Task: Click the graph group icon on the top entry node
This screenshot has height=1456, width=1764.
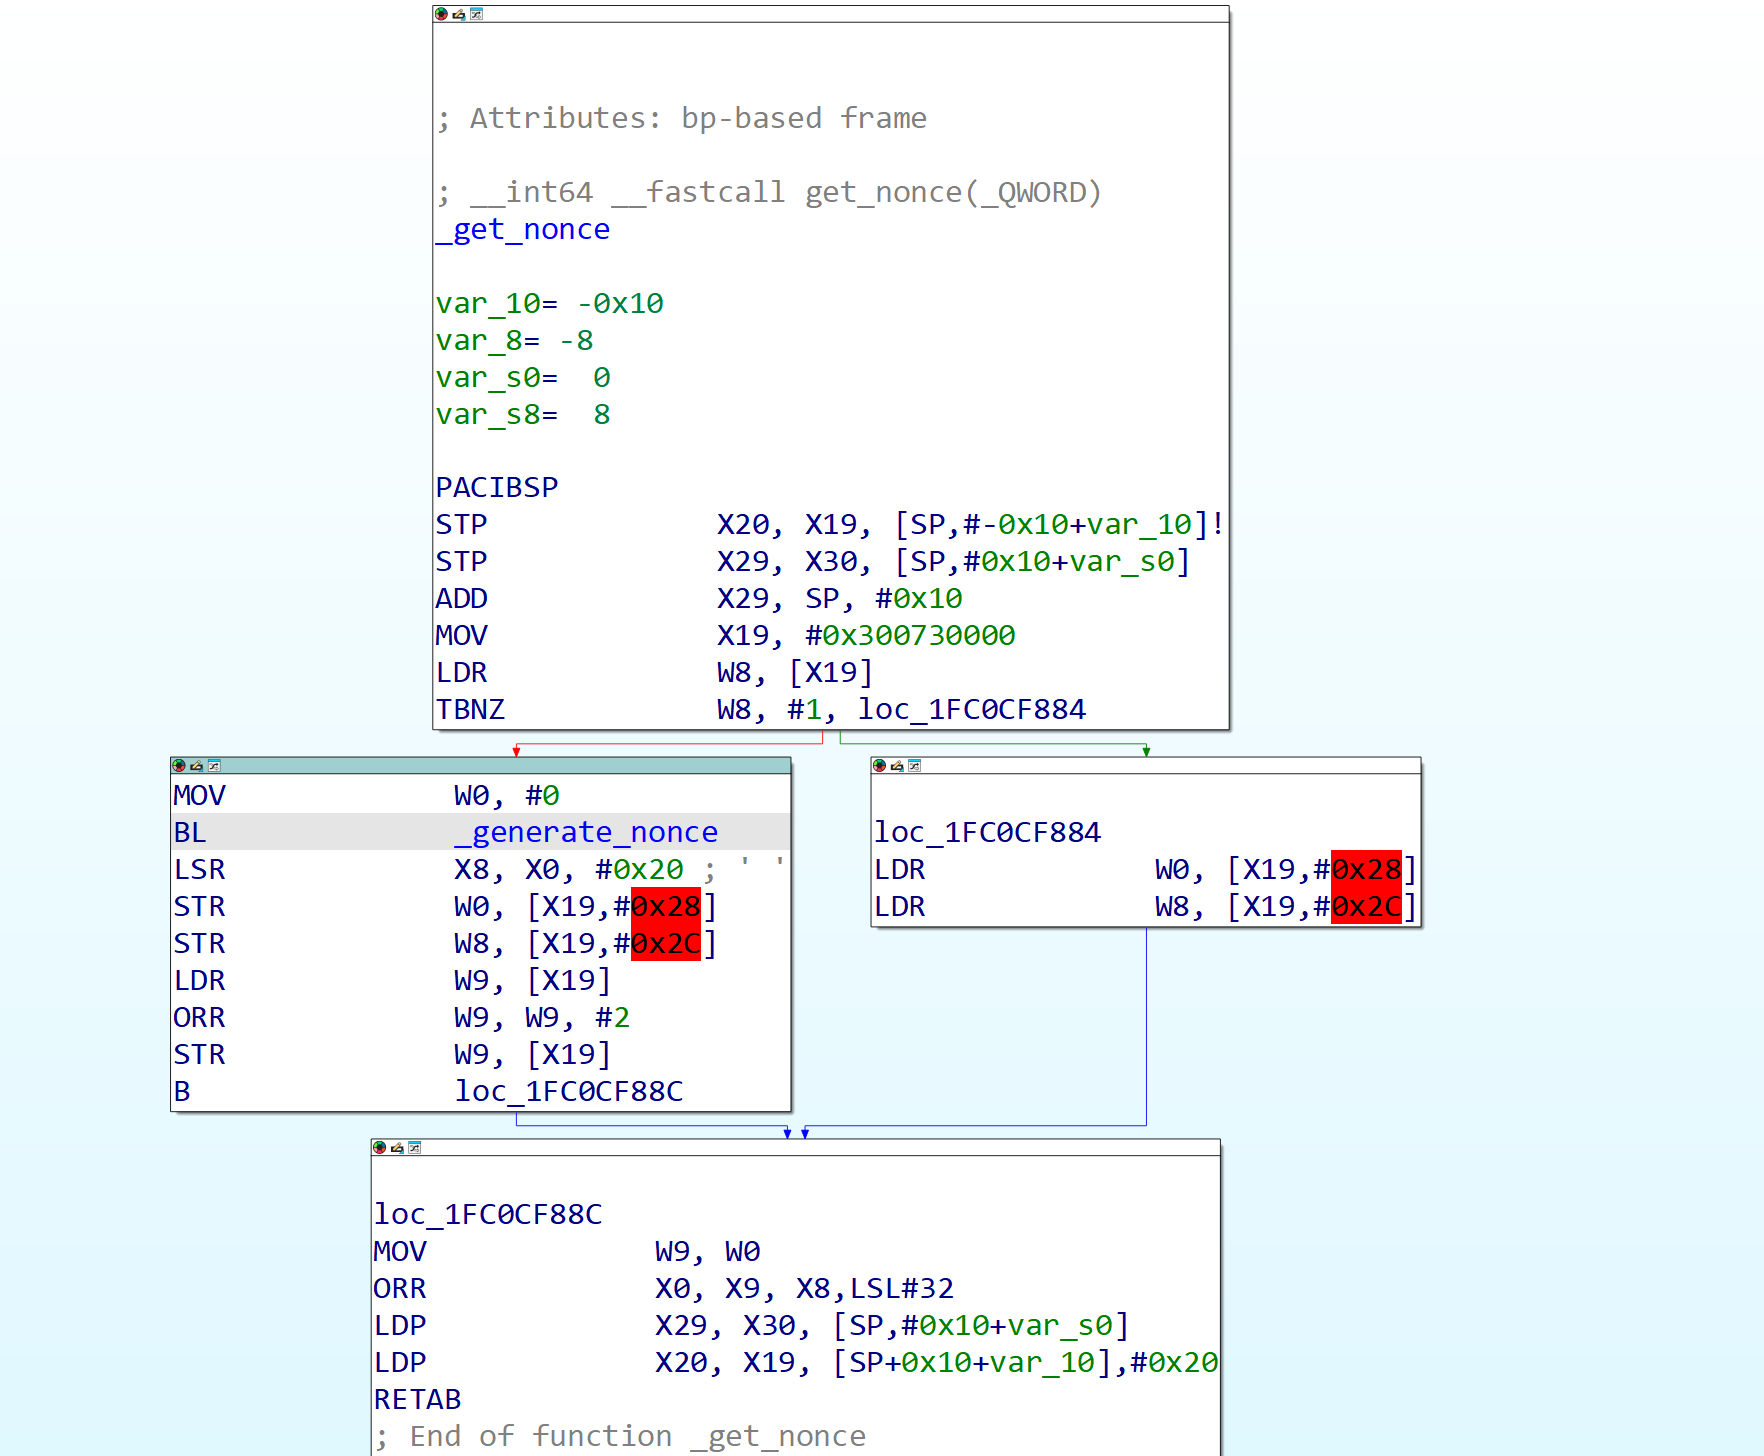Action: coord(476,14)
